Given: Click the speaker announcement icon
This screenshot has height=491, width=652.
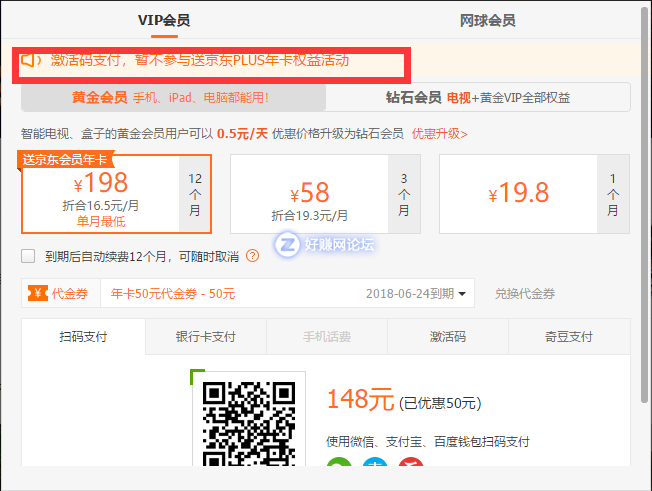Looking at the screenshot, I should click(x=32, y=60).
